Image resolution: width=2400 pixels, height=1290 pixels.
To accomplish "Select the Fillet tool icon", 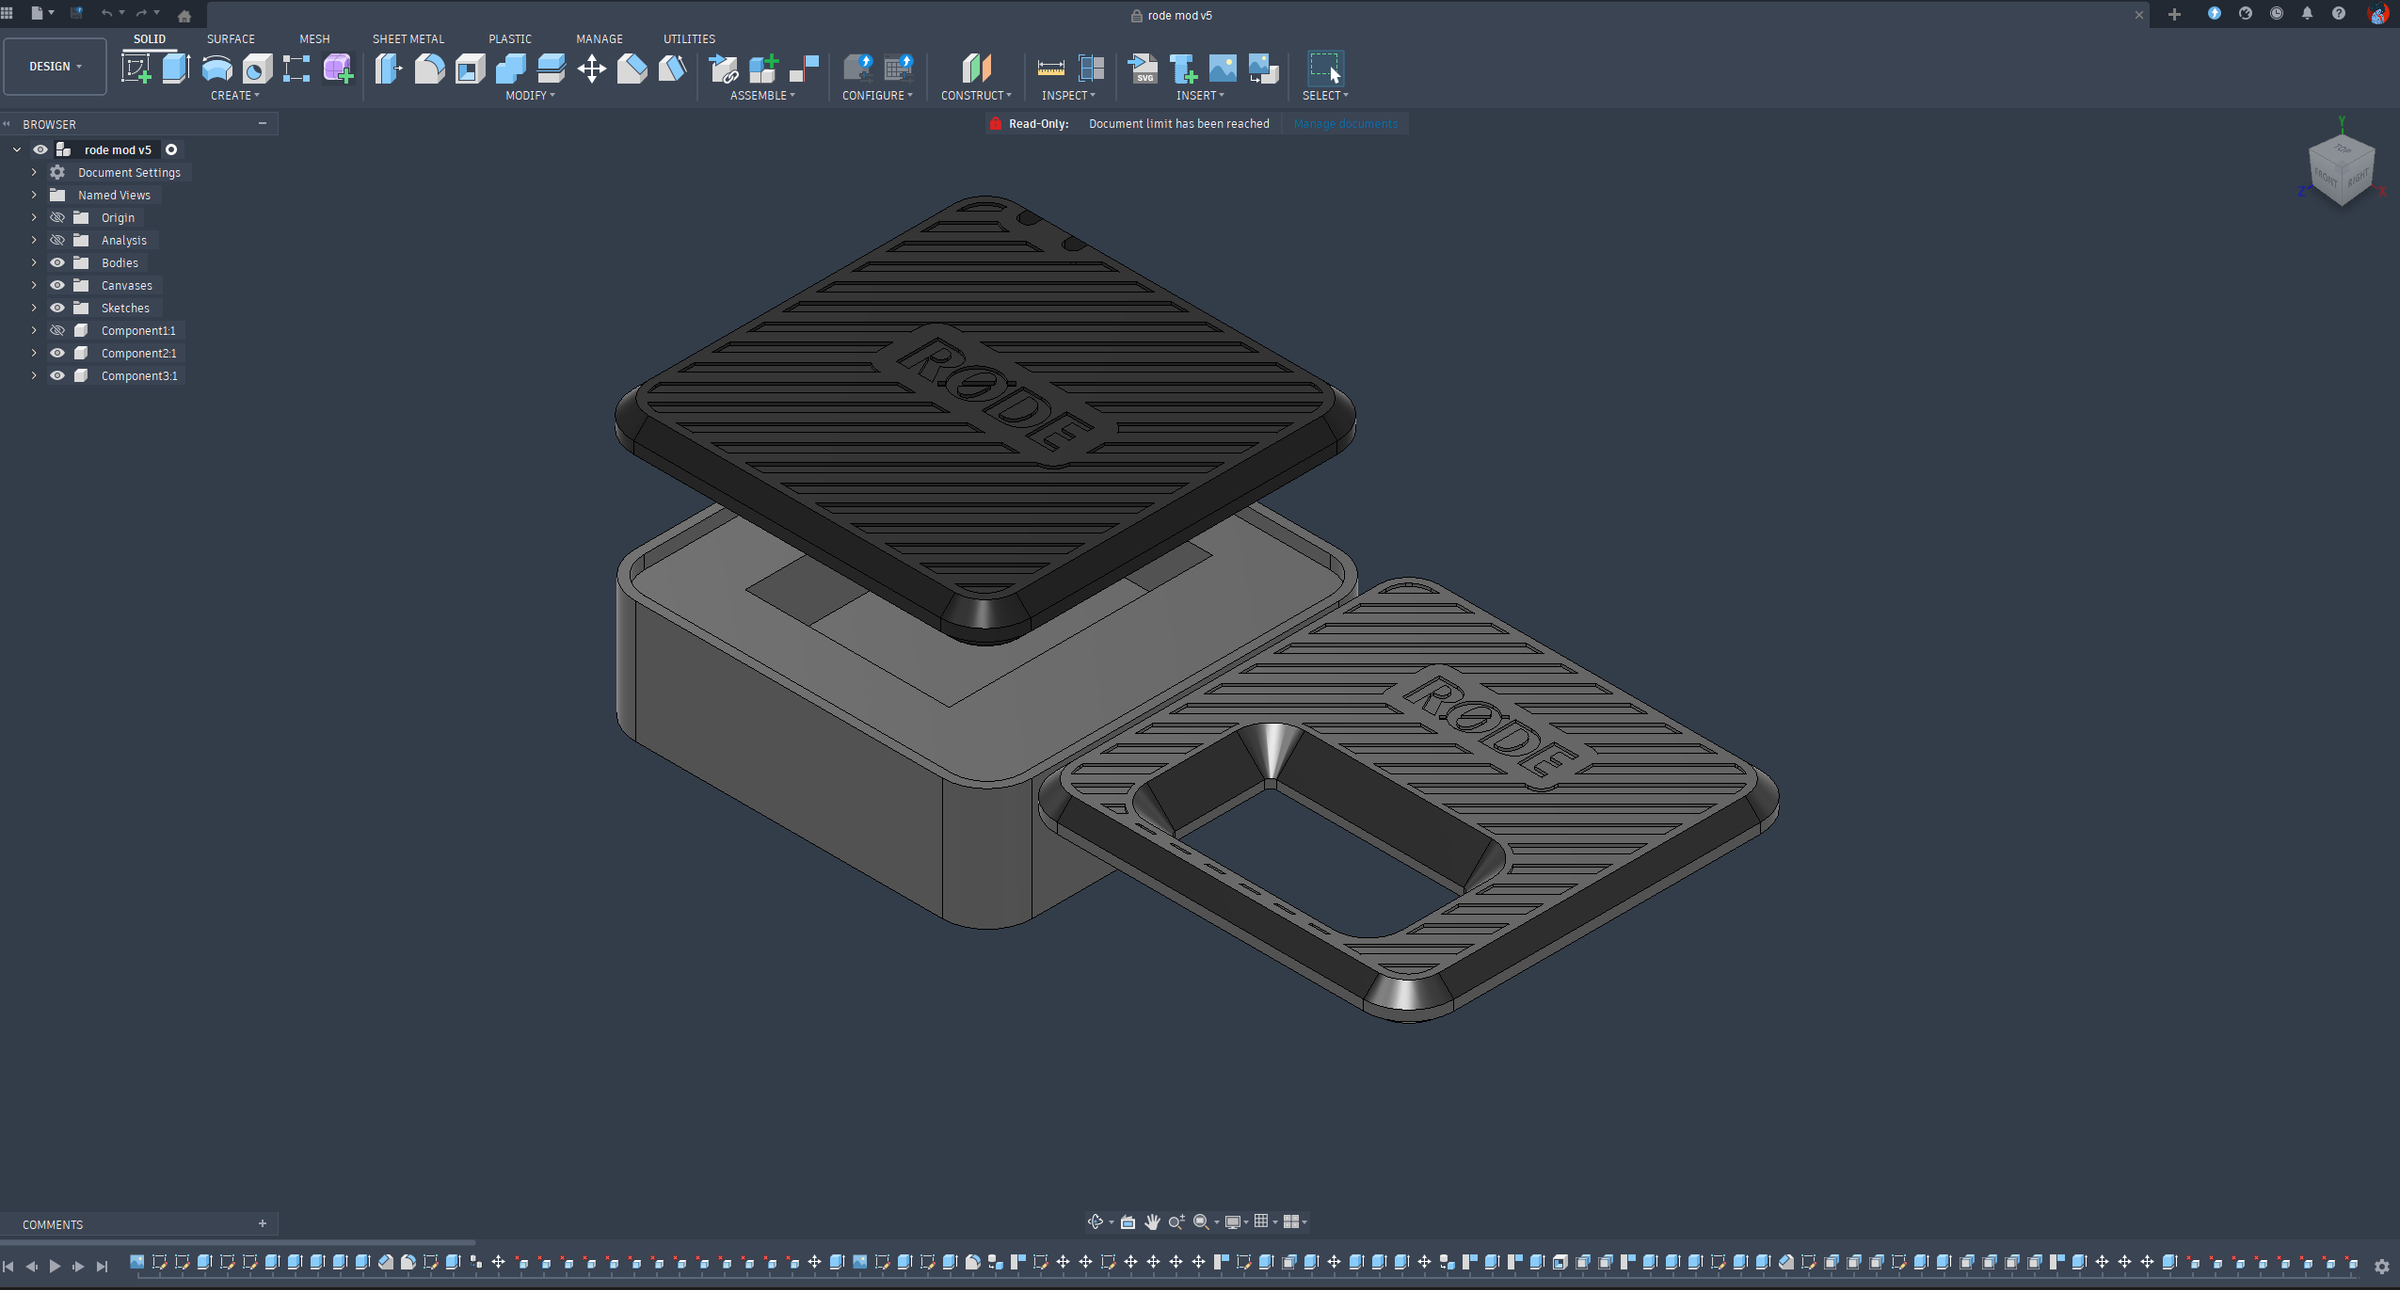I will [x=429, y=69].
